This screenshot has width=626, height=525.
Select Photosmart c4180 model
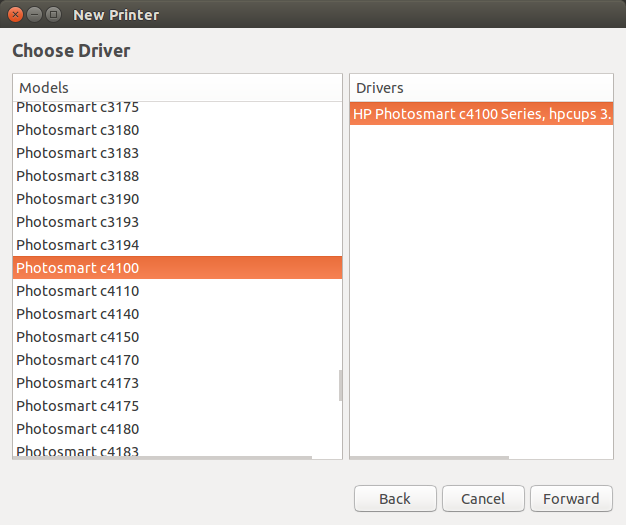[x=177, y=429]
